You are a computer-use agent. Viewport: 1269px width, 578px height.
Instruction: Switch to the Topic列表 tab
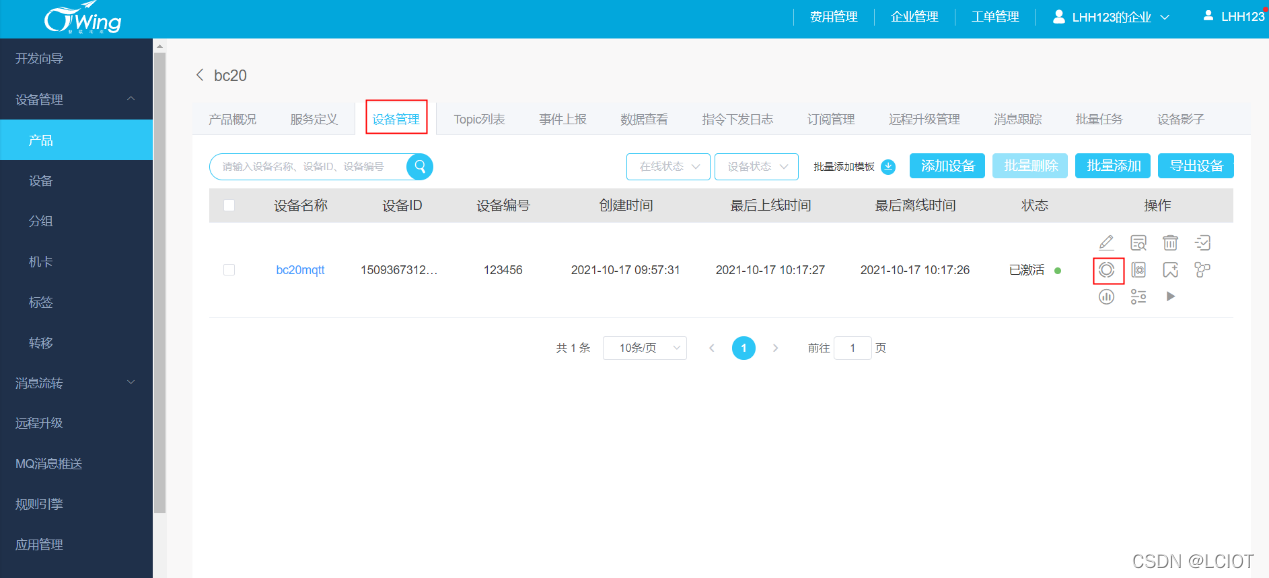coord(477,118)
